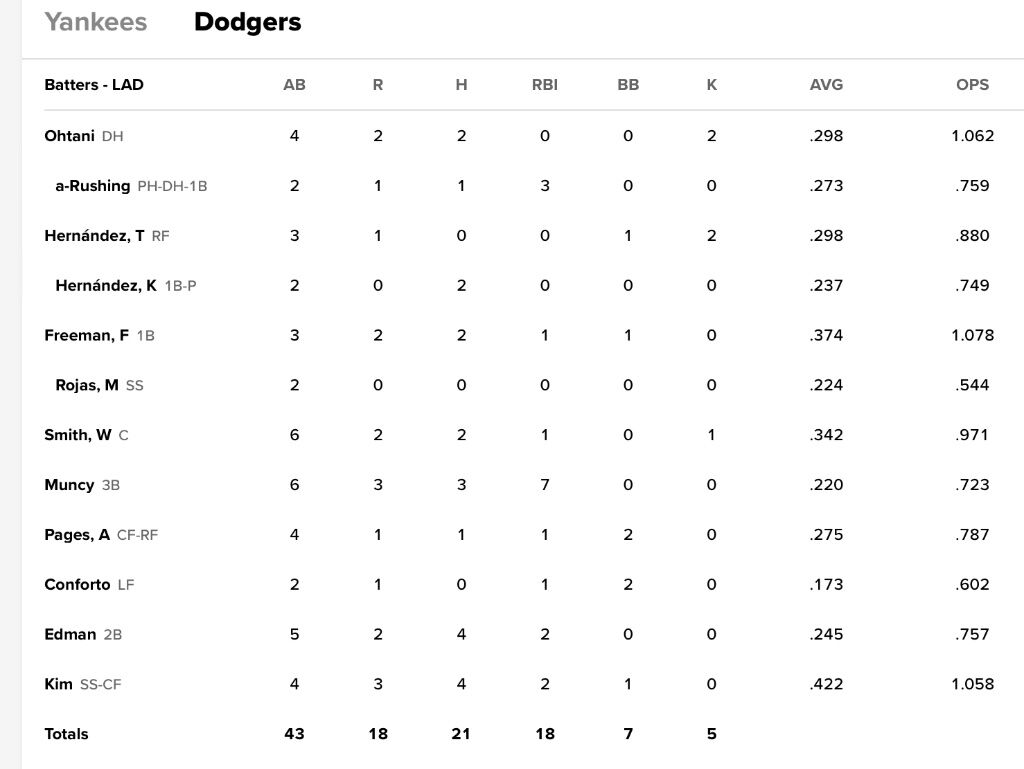The image size is (1024, 769).
Task: Click the RBI column header
Action: (545, 85)
